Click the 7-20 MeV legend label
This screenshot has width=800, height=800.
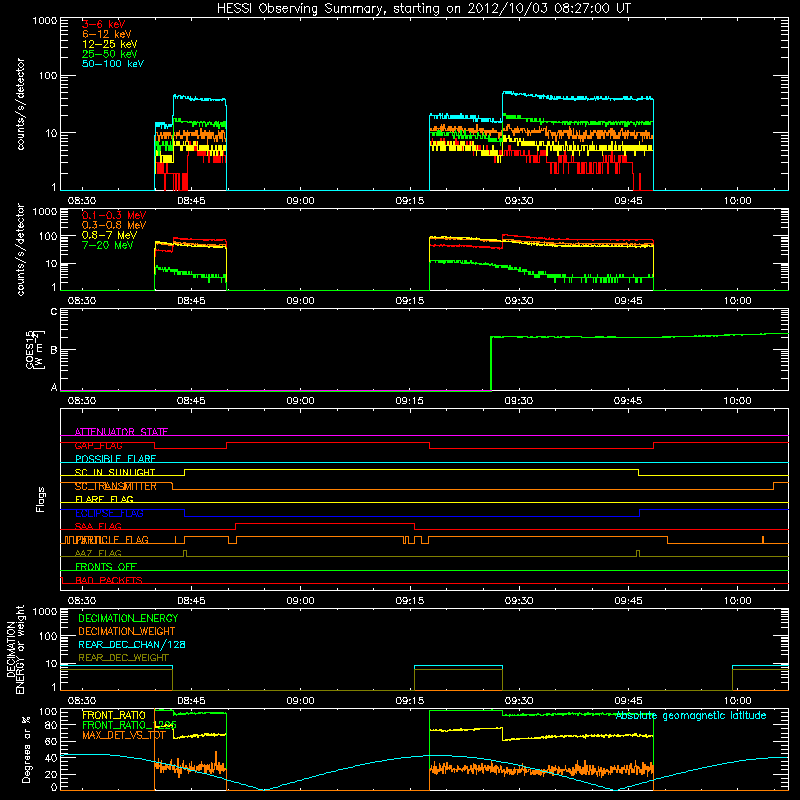(x=108, y=245)
